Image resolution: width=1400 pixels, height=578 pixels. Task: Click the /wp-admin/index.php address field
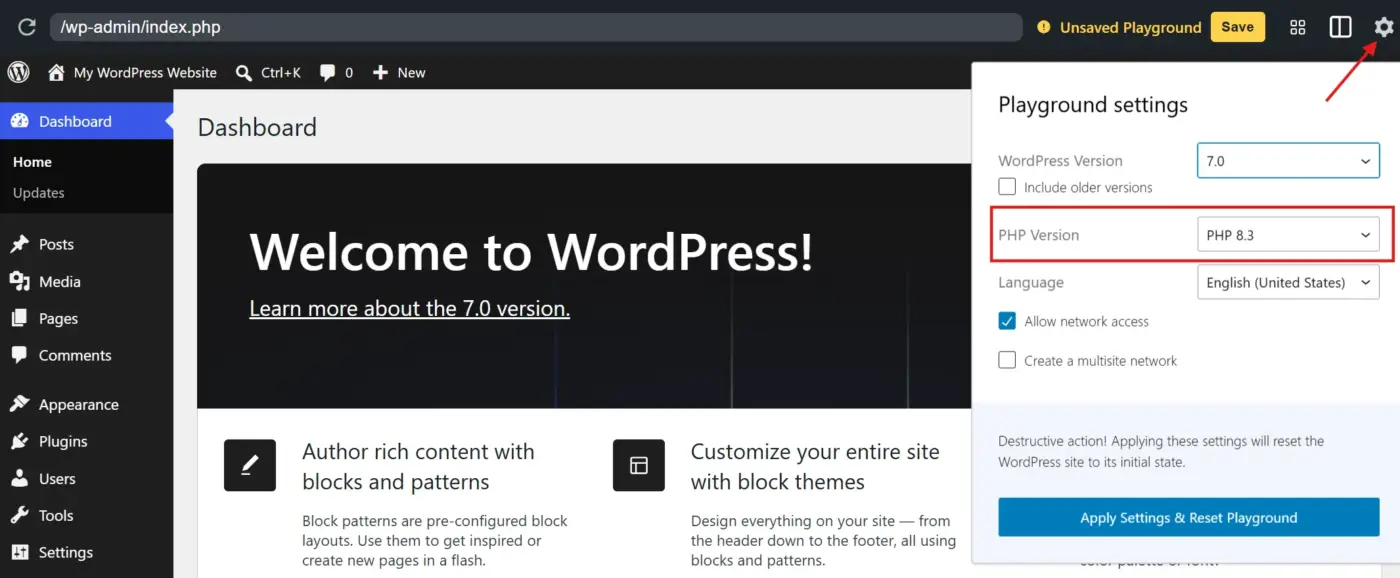[536, 27]
